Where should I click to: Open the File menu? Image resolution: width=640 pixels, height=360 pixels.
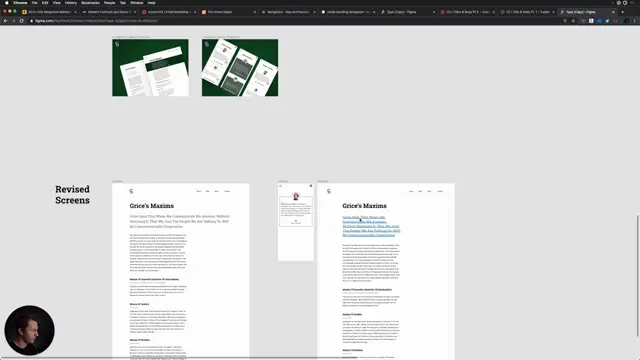click(35, 3)
